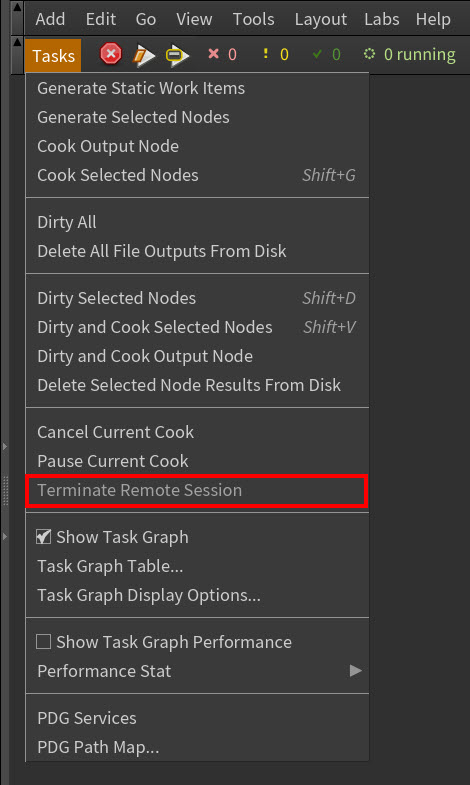This screenshot has width=470, height=785.
Task: Click the red failed work items counter
Action: [222, 54]
